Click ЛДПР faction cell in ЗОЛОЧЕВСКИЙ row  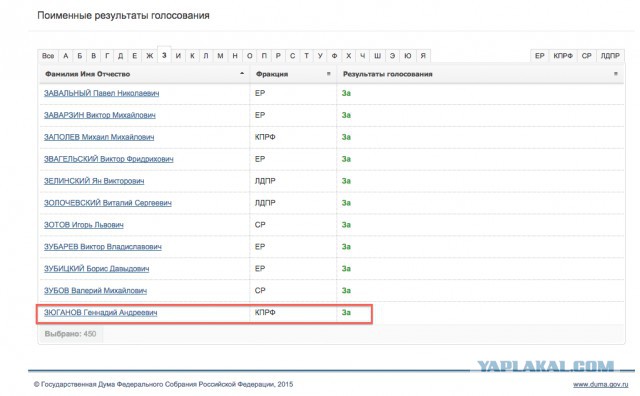(265, 203)
